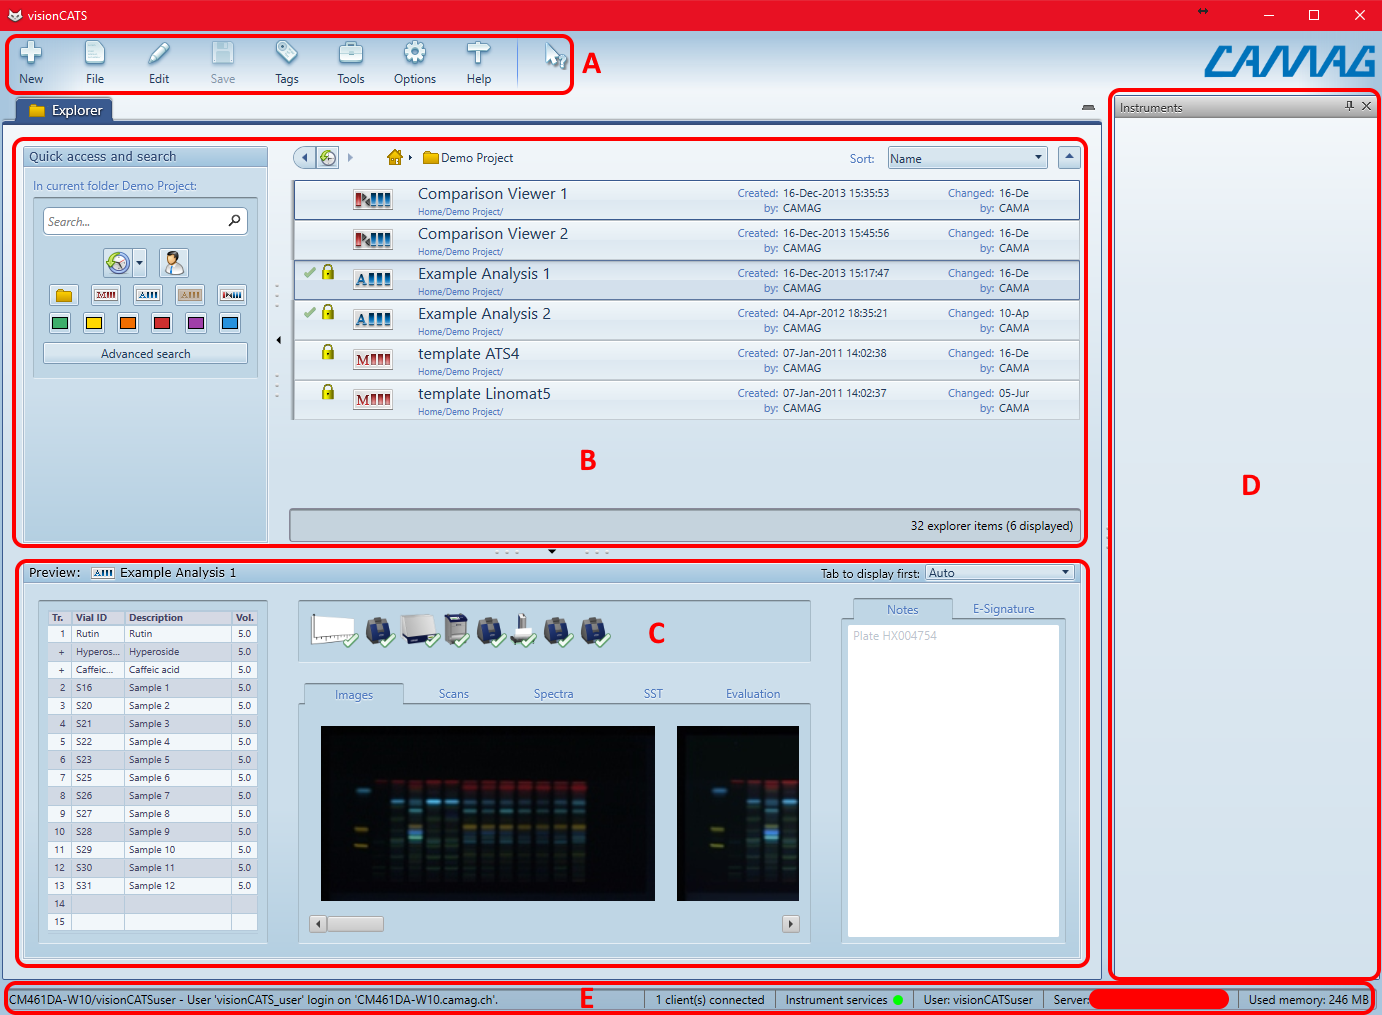1382x1015 pixels.
Task: Click the image scroll right arrow
Action: (x=791, y=924)
